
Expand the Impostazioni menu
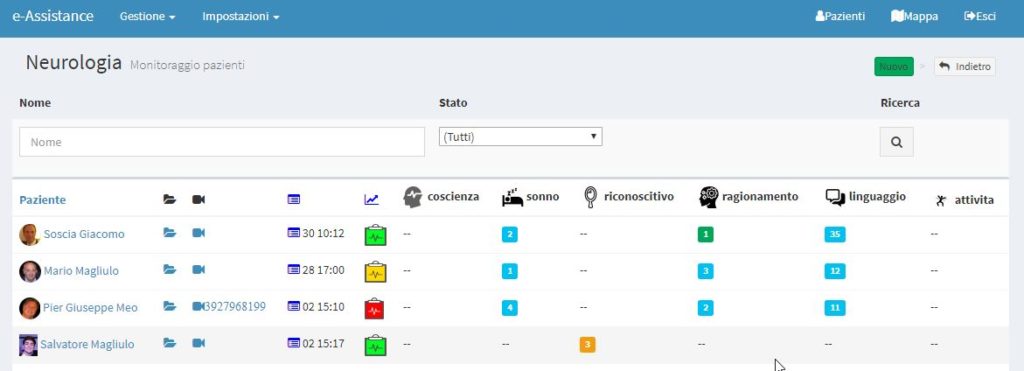(241, 16)
